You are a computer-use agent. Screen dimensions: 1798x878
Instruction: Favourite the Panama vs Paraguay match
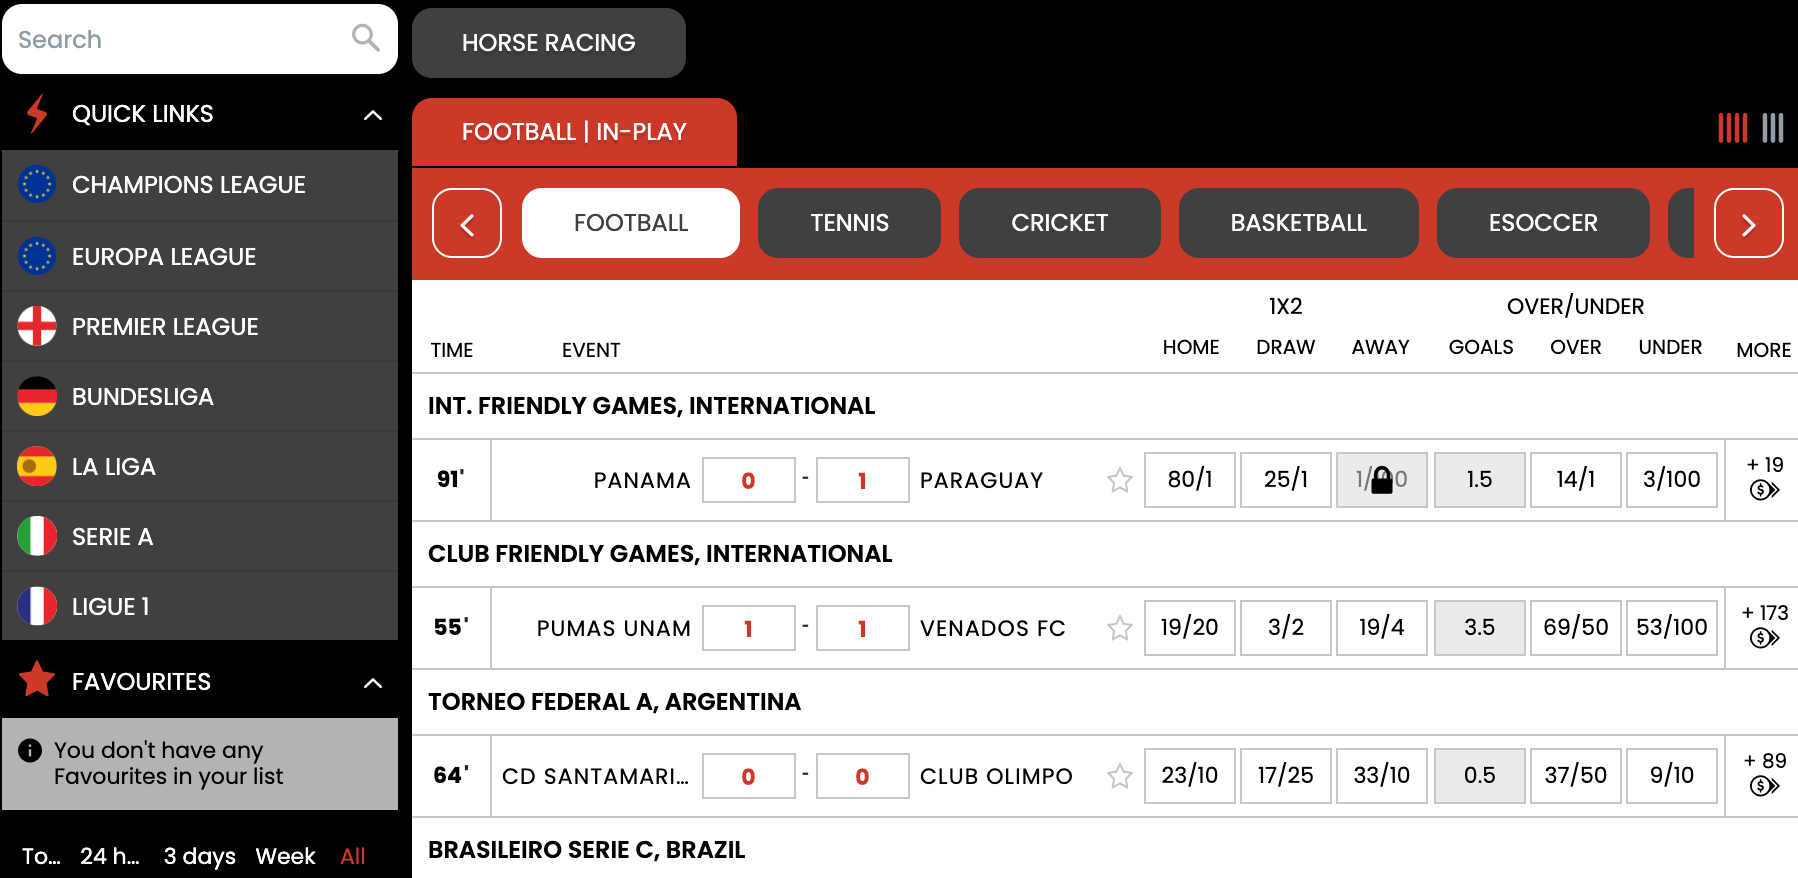[1119, 480]
